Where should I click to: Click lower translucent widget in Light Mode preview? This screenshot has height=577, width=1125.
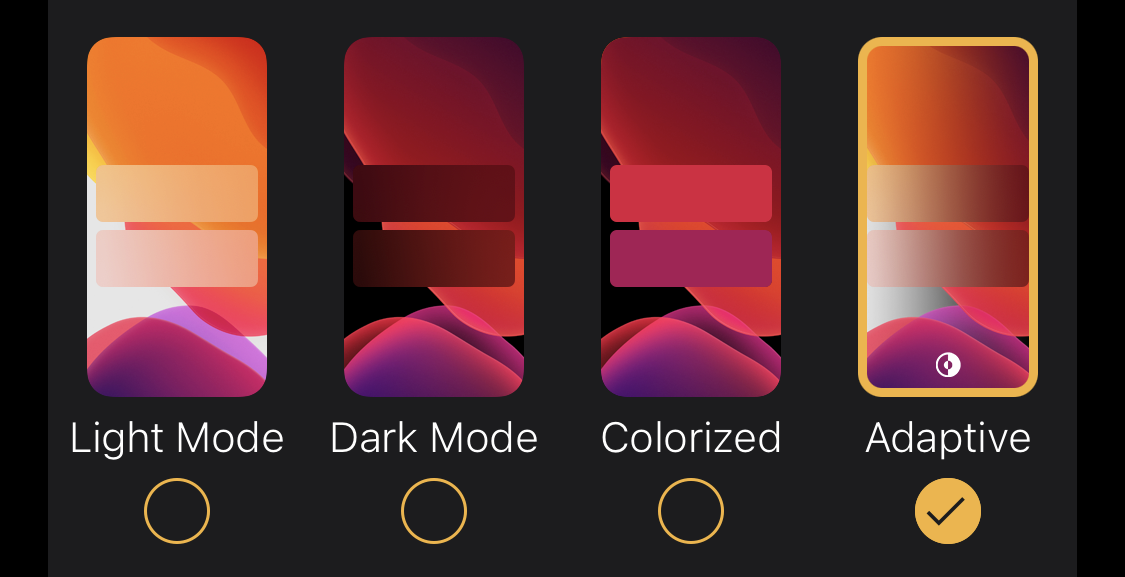176,258
